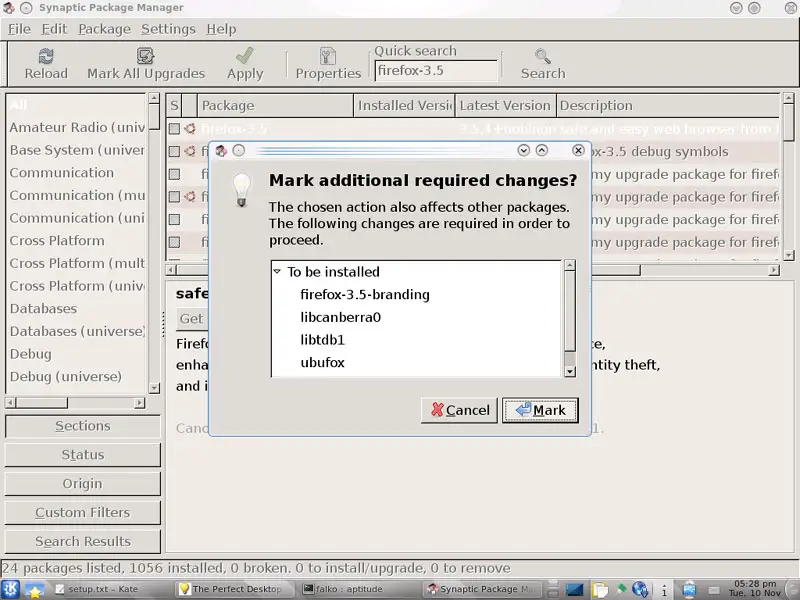Click Synaptic icon in dialog title bar
The image size is (800, 600).
[x=221, y=151]
